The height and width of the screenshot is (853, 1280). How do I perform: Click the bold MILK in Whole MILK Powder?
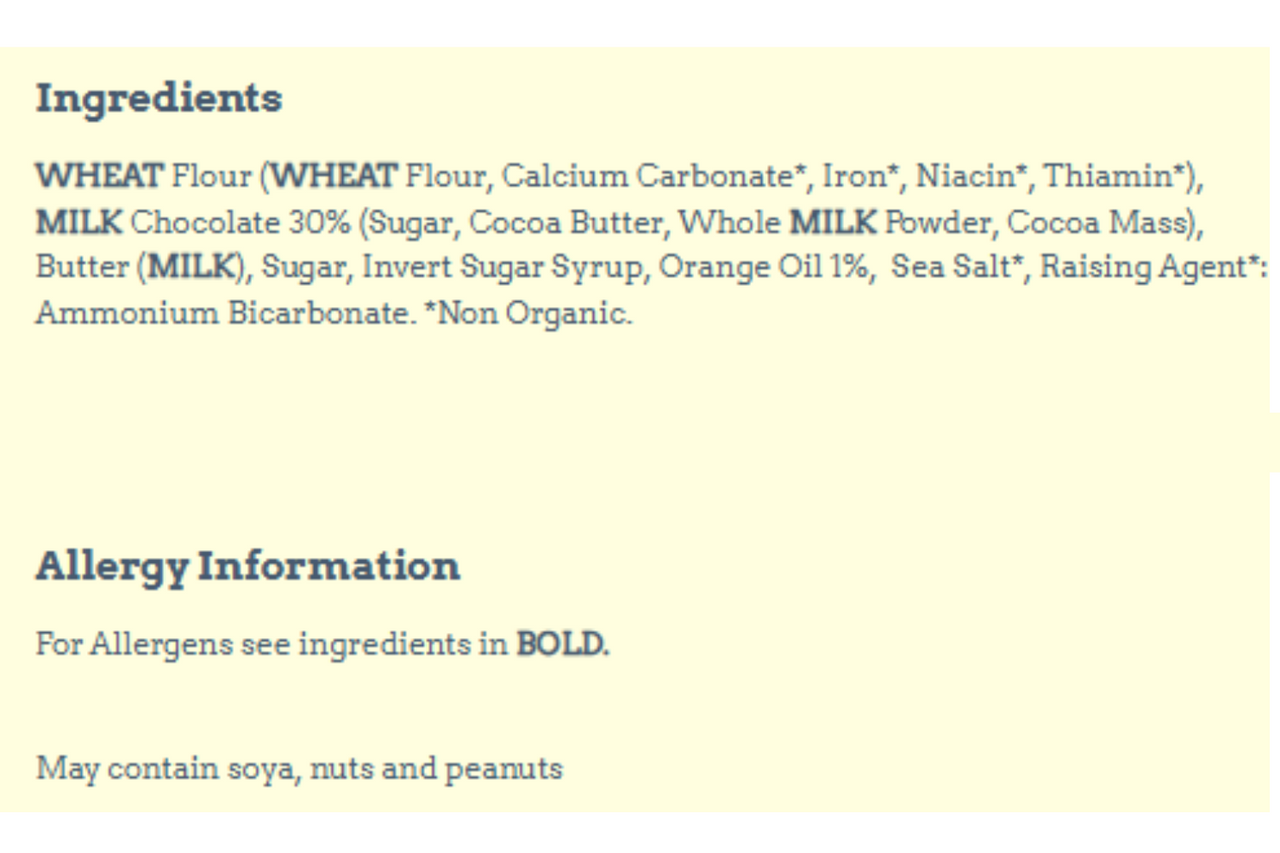(x=833, y=222)
